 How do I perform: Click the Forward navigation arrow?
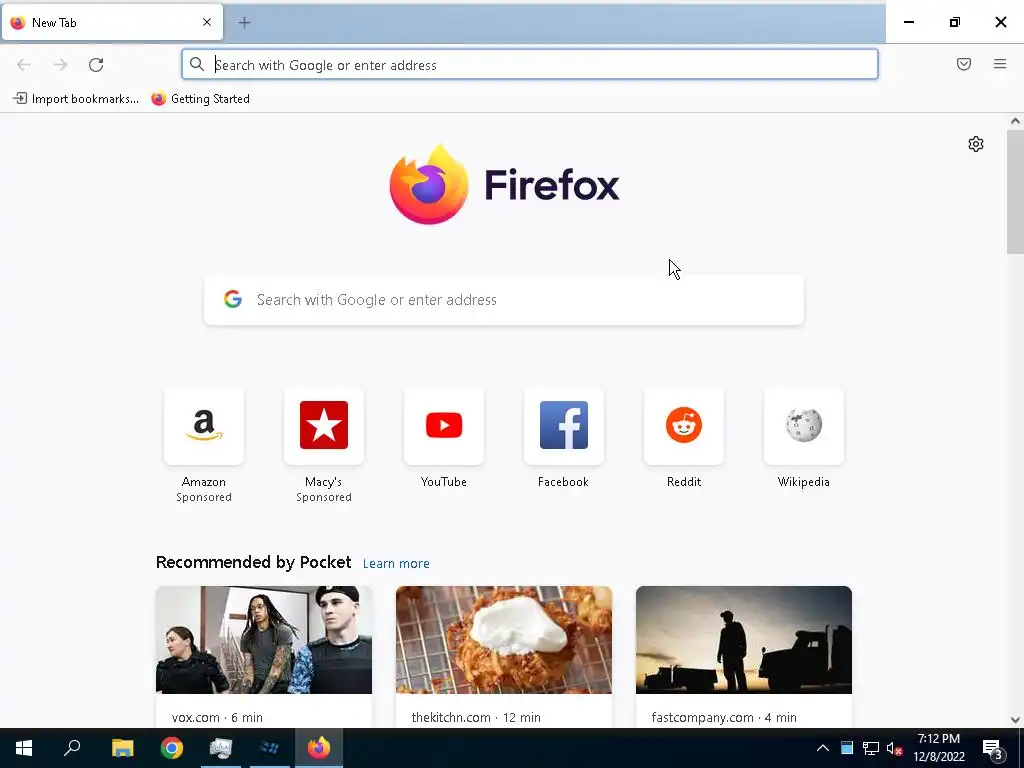pos(60,65)
